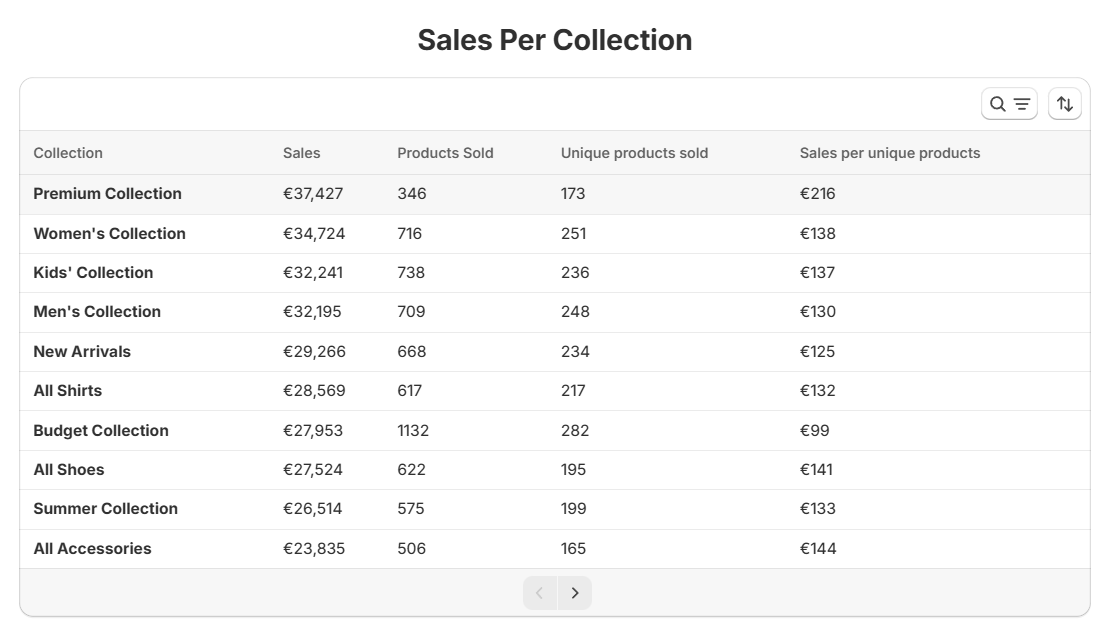
Task: Select the filter lines icon
Action: [1019, 103]
